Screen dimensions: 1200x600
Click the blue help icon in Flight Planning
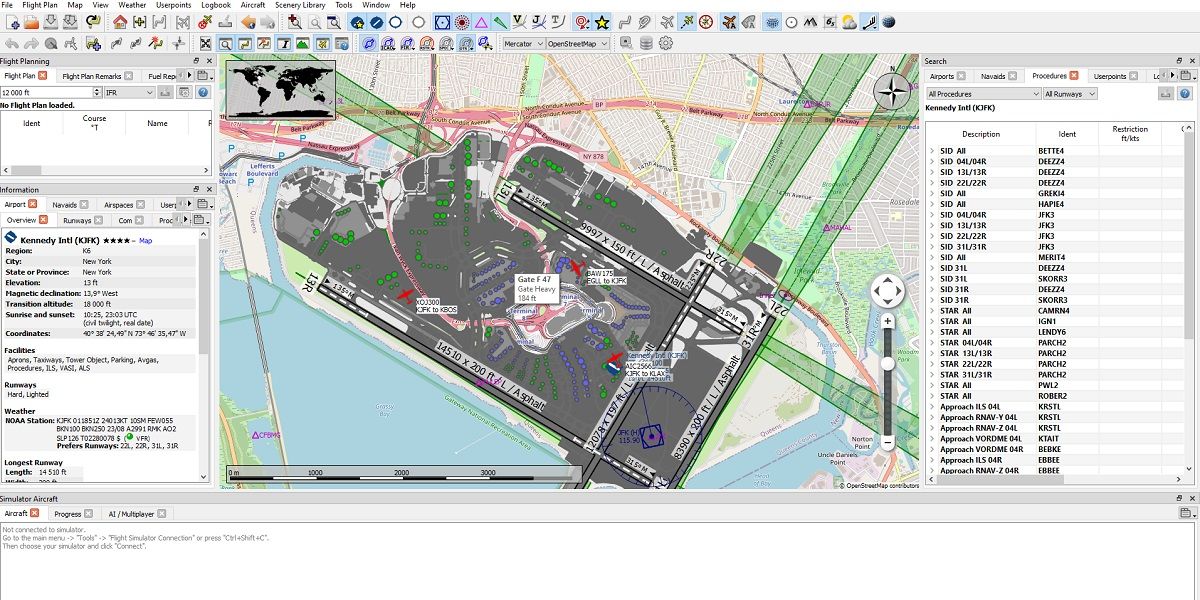coord(203,93)
